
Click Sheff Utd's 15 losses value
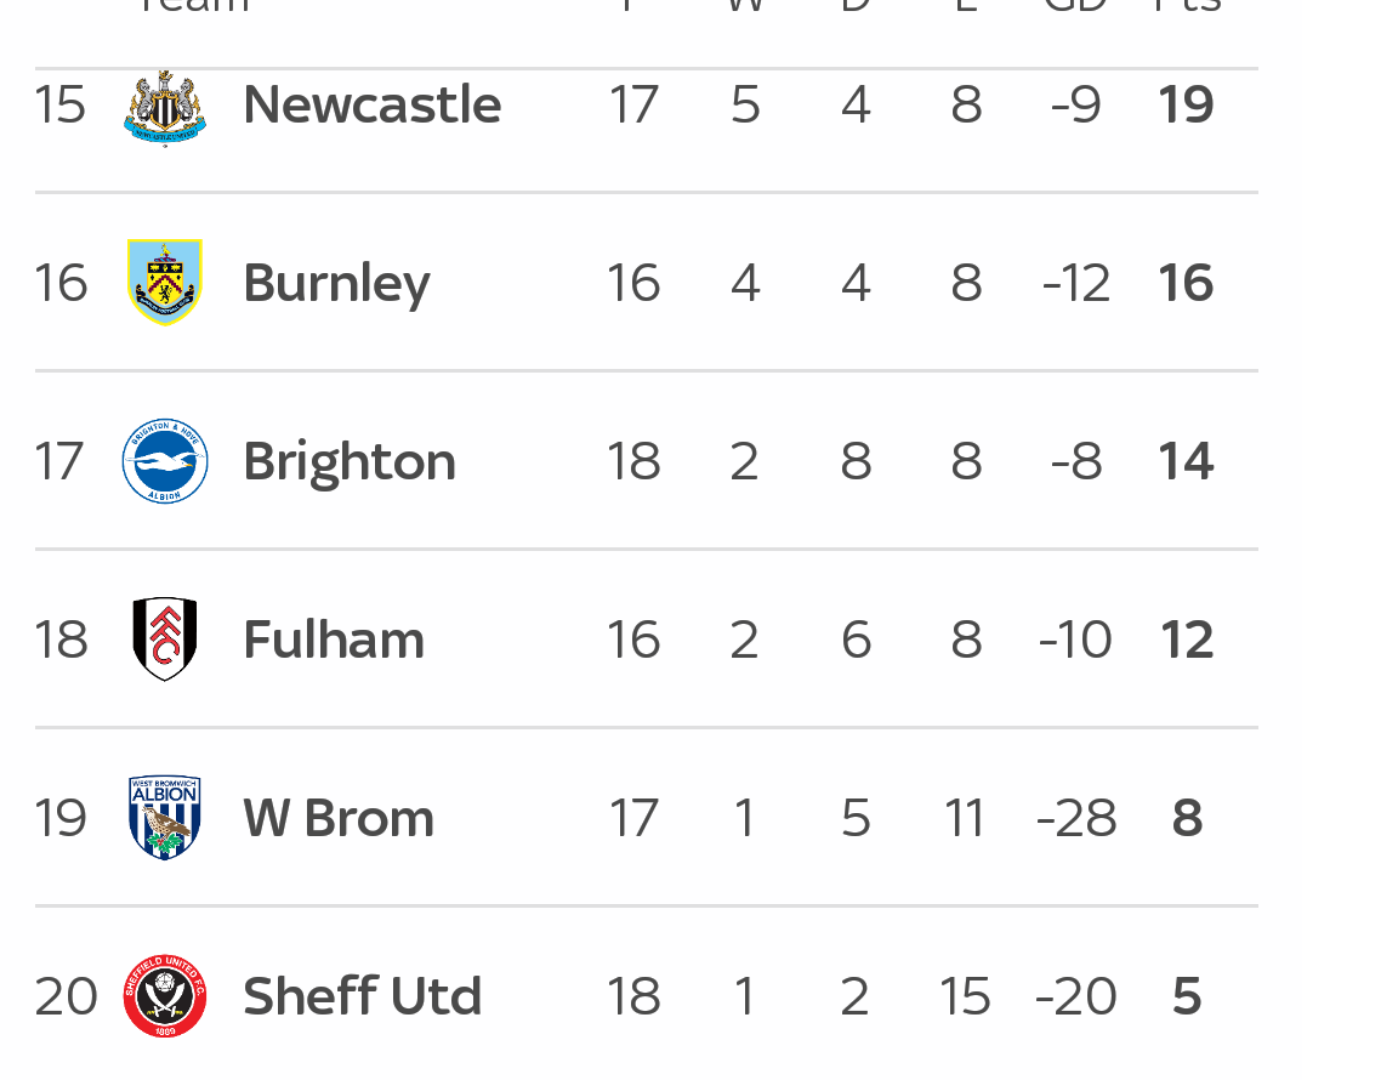pyautogui.click(x=965, y=997)
